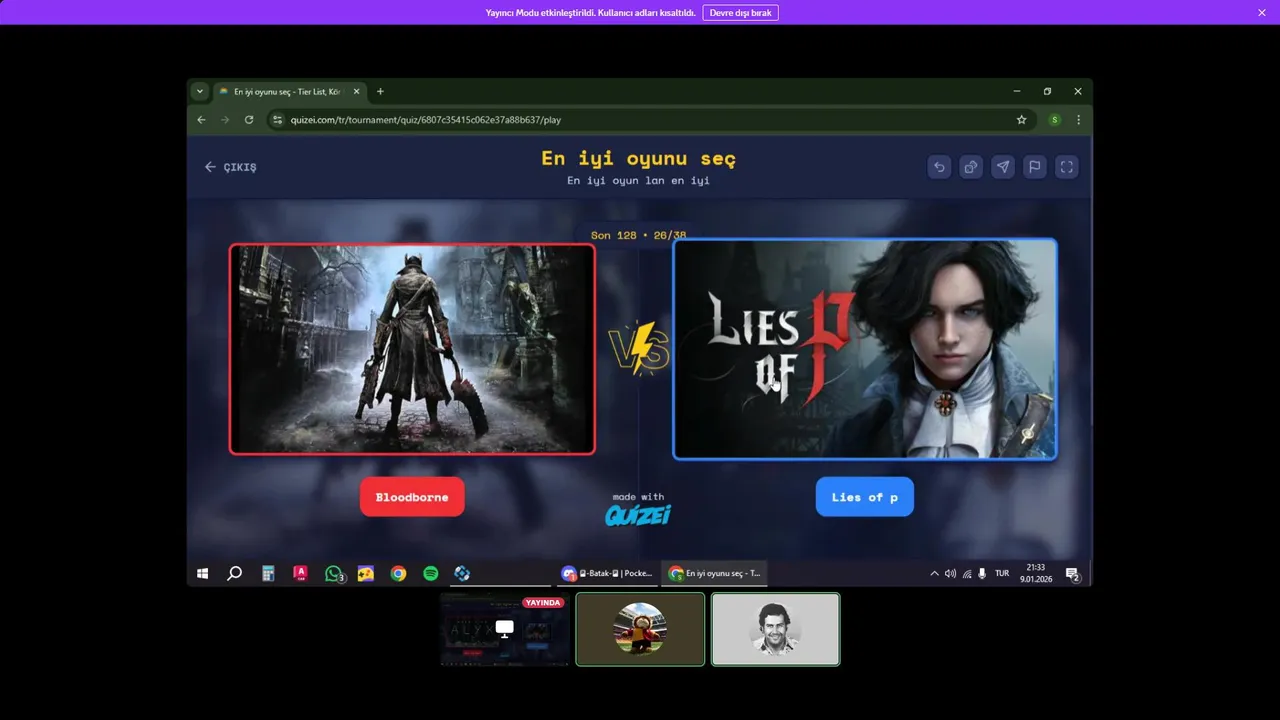Select the mascot avatar participant tile
The image size is (1280, 720).
pos(640,629)
